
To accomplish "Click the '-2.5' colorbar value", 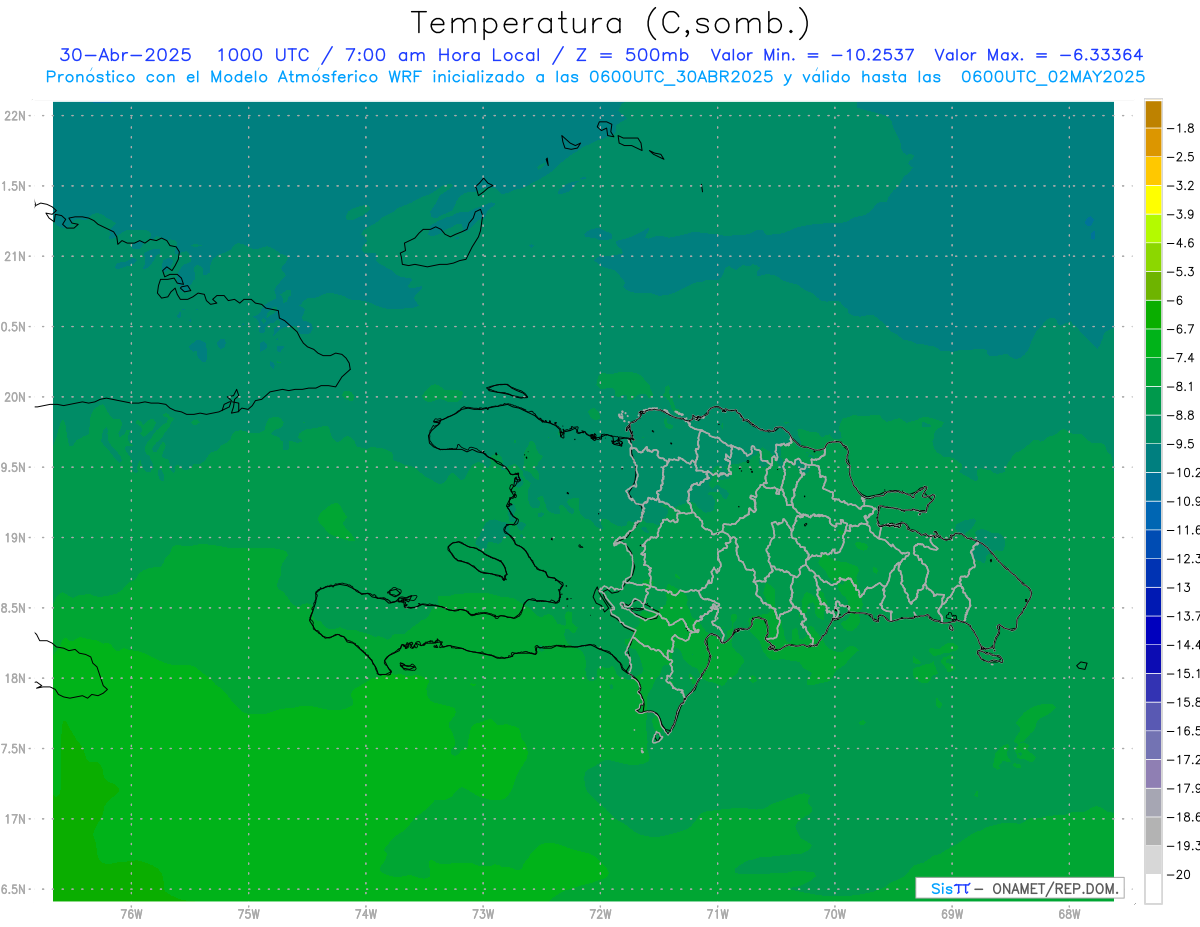I will point(1182,157).
